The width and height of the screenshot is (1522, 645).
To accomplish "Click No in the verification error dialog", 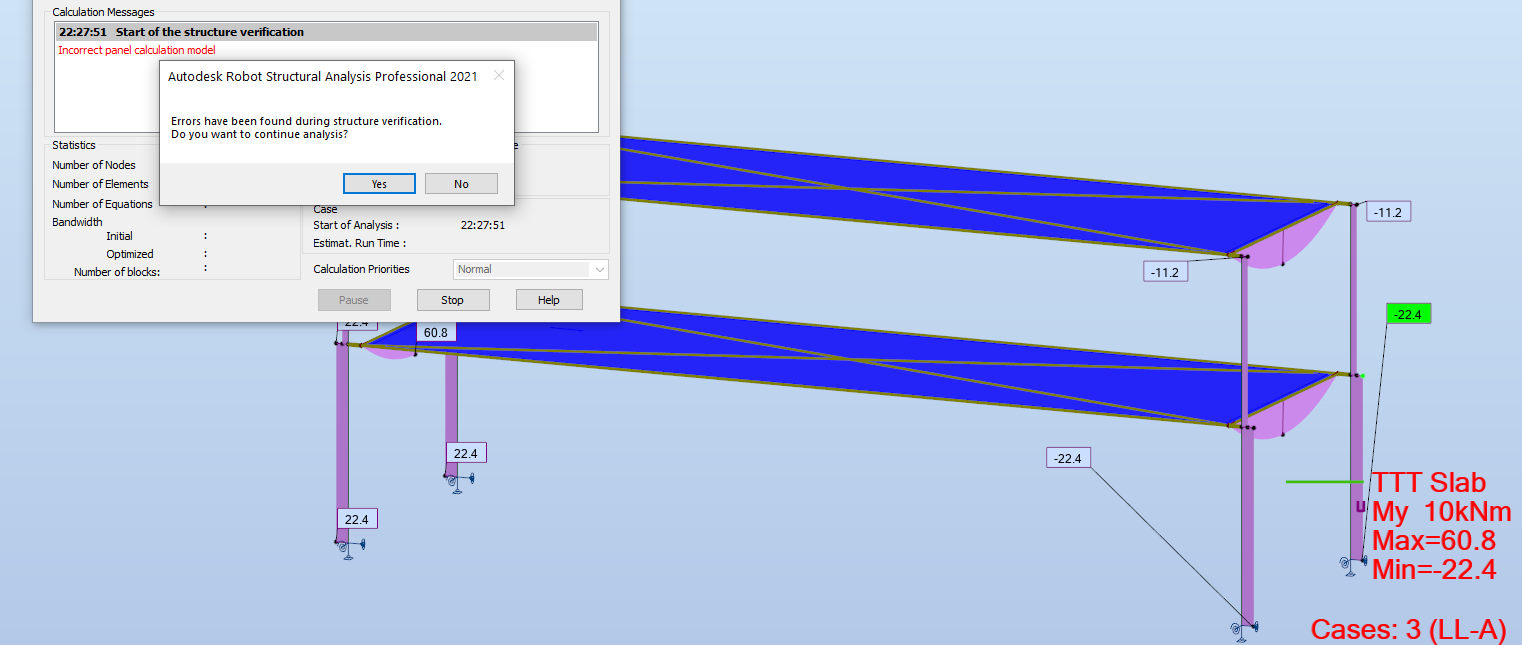I will [x=461, y=184].
